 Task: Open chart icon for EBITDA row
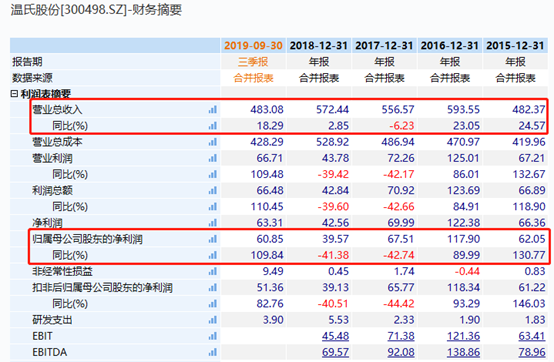coord(213,352)
